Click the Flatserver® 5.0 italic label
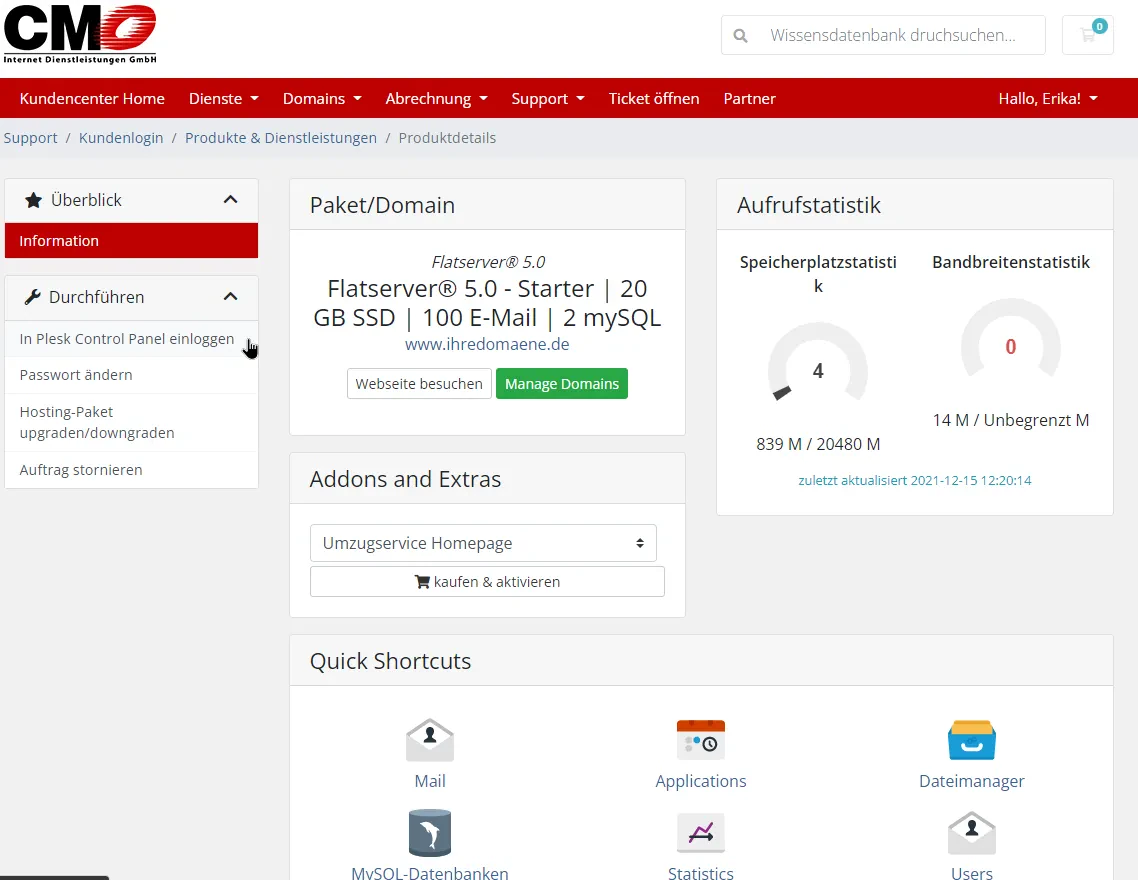Screen dimensions: 1138x880 click(488, 262)
